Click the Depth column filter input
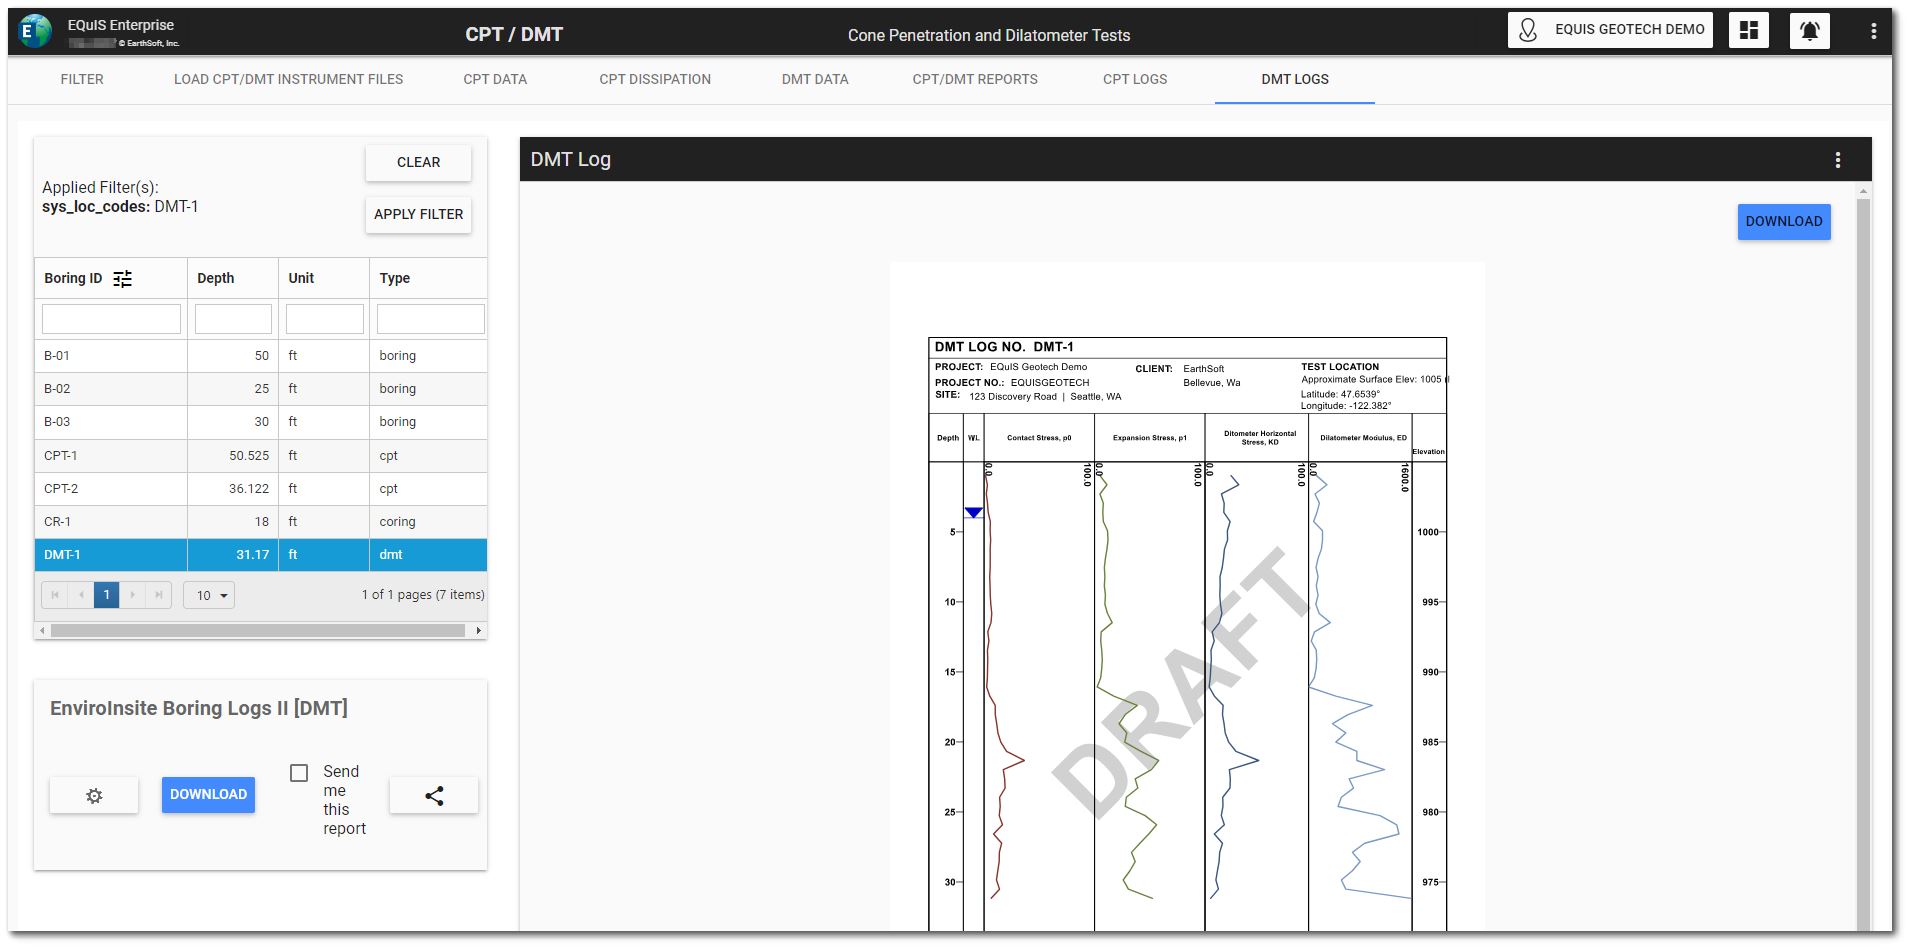 coord(233,319)
